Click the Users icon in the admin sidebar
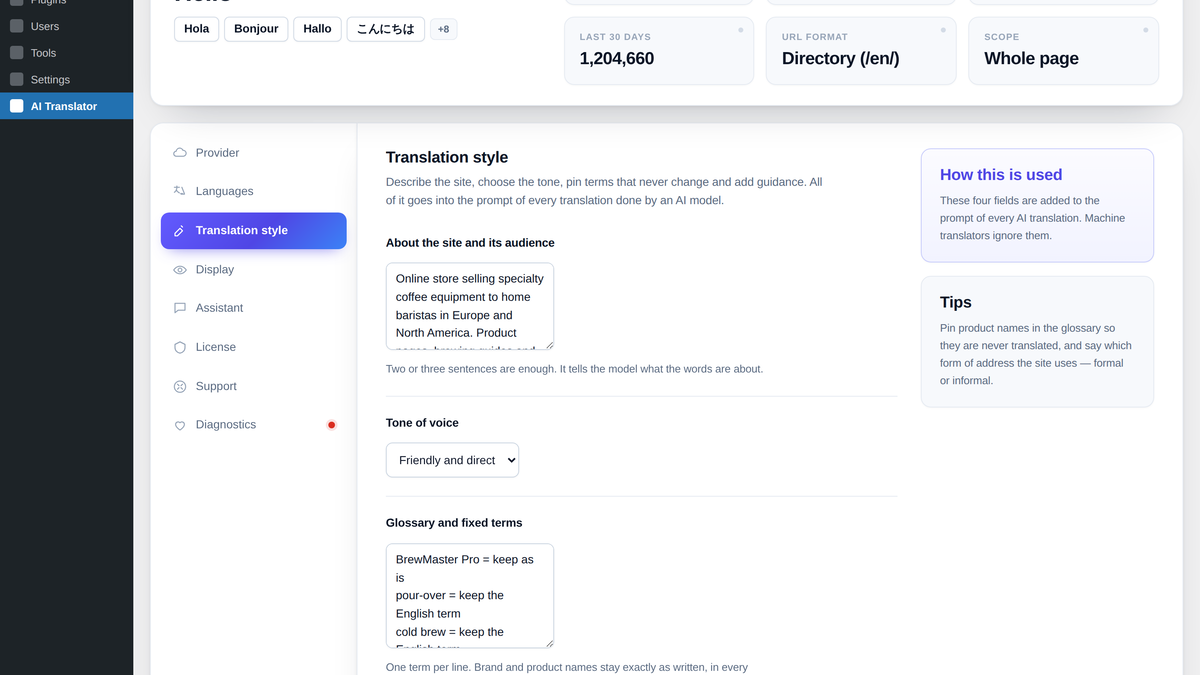Image resolution: width=1200 pixels, height=675 pixels. coord(17,26)
